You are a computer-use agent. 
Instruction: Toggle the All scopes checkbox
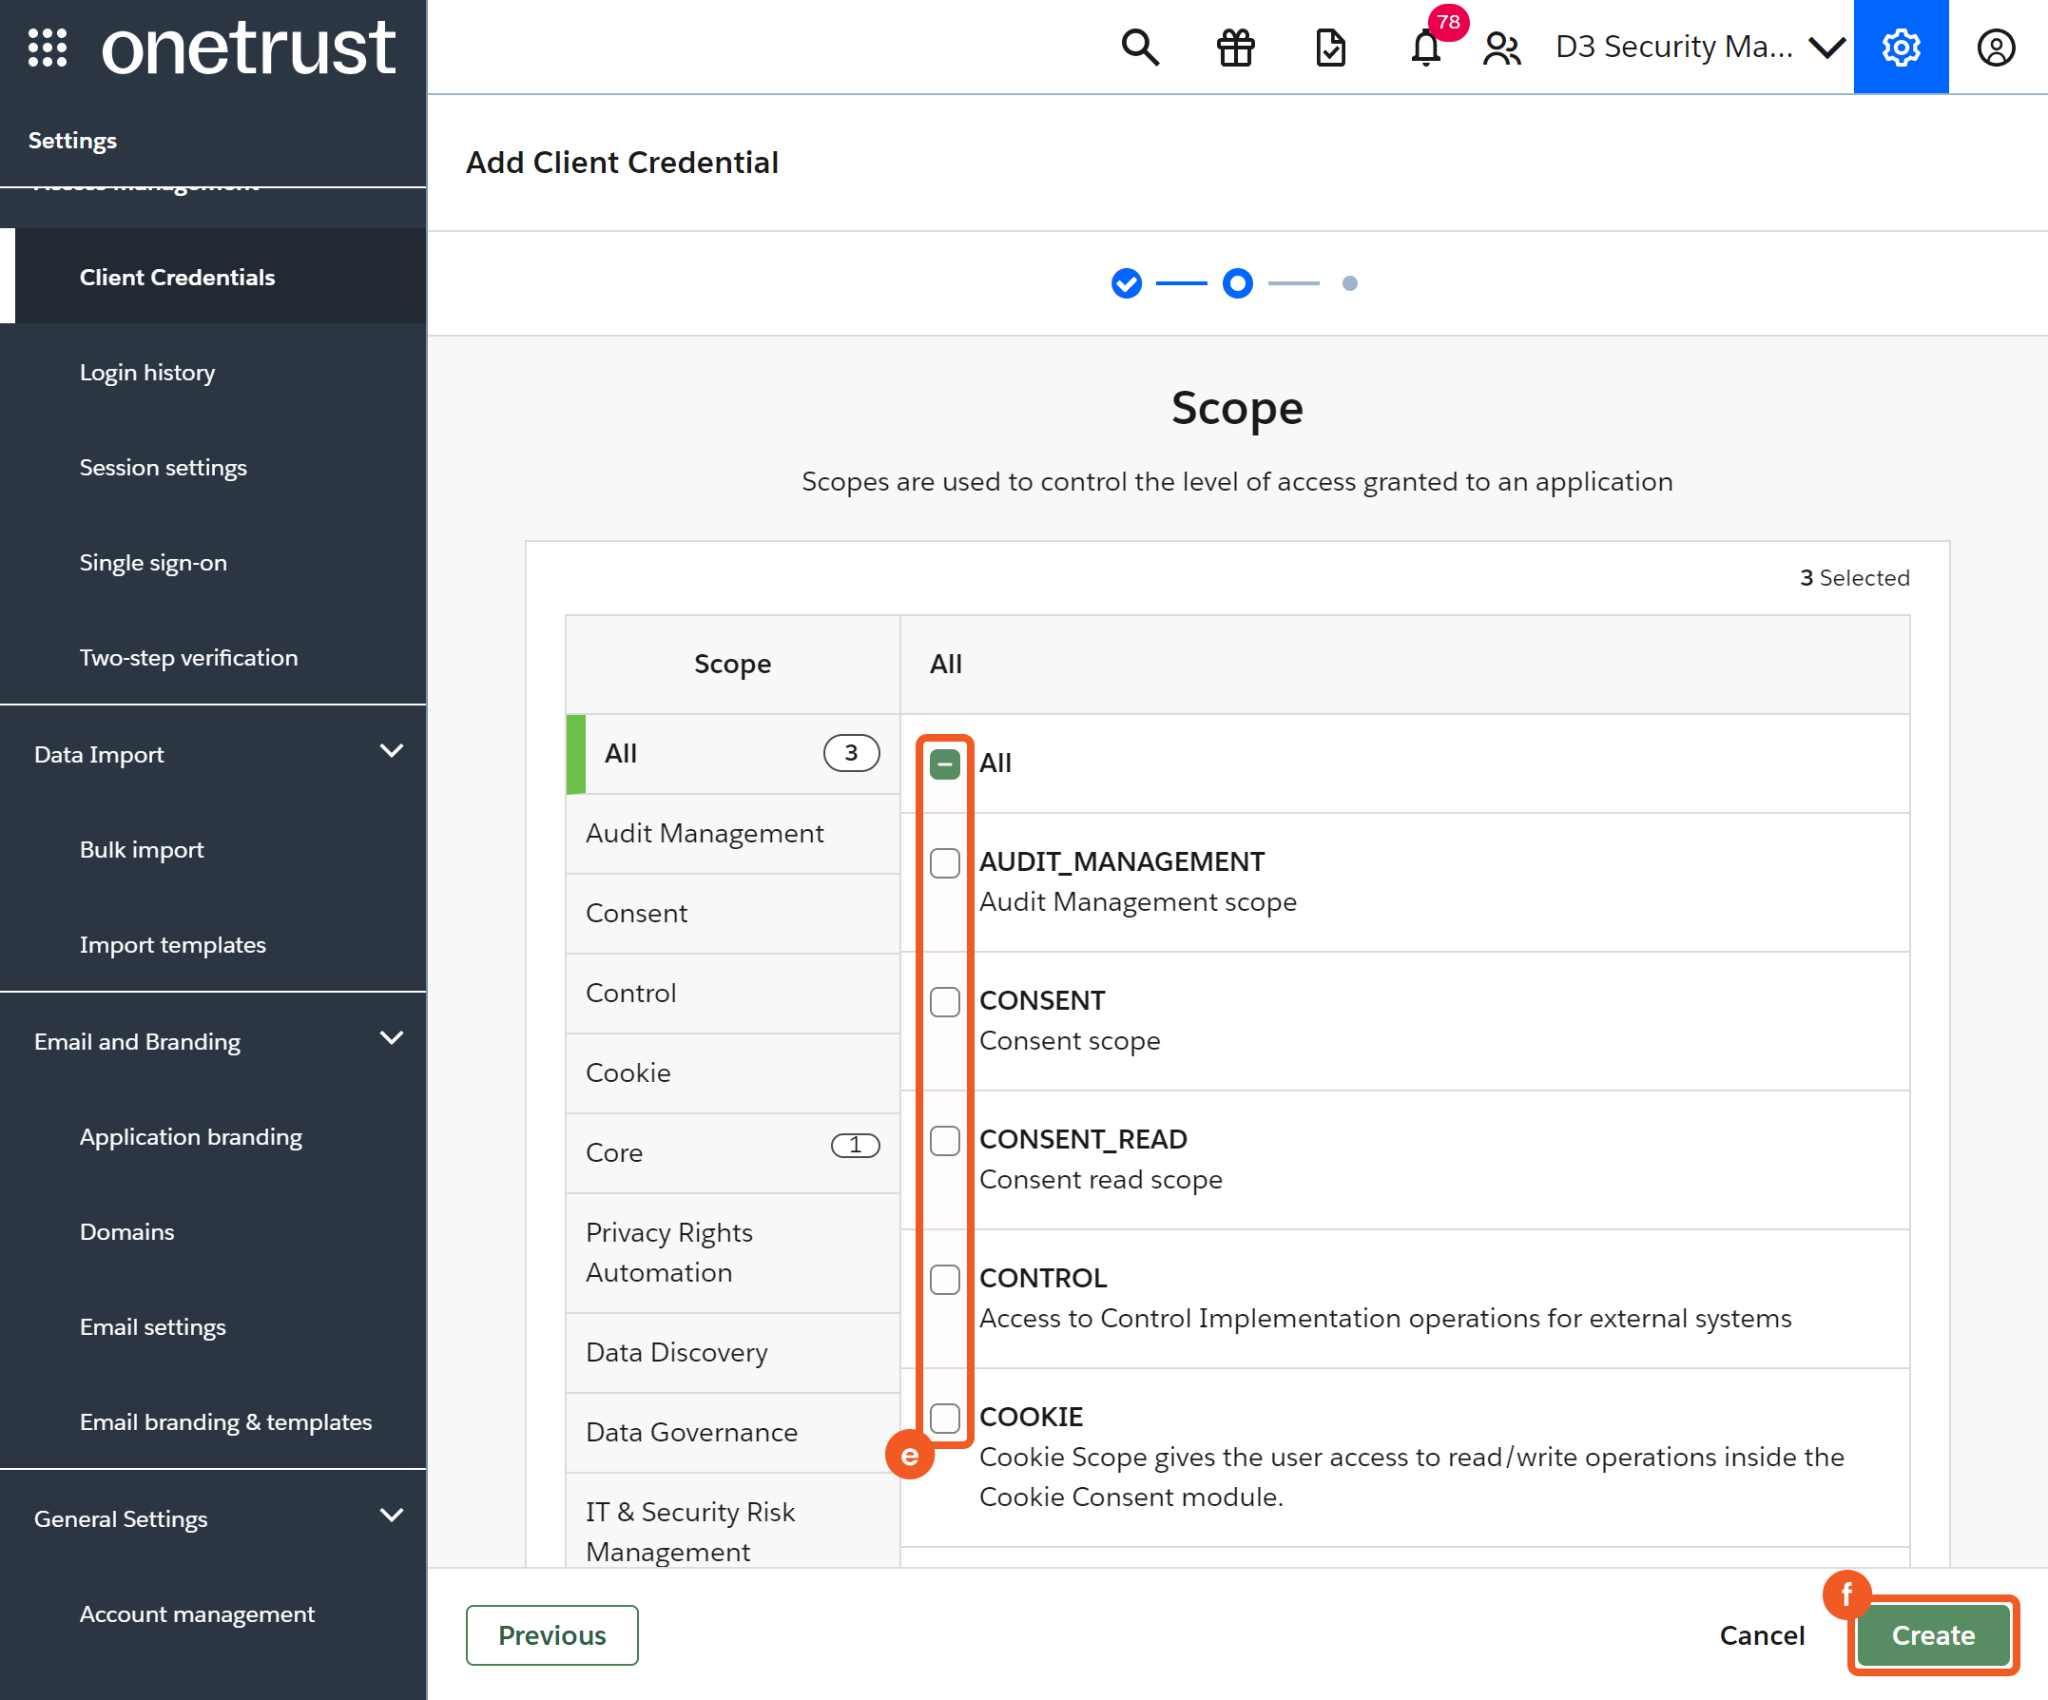pyautogui.click(x=944, y=764)
